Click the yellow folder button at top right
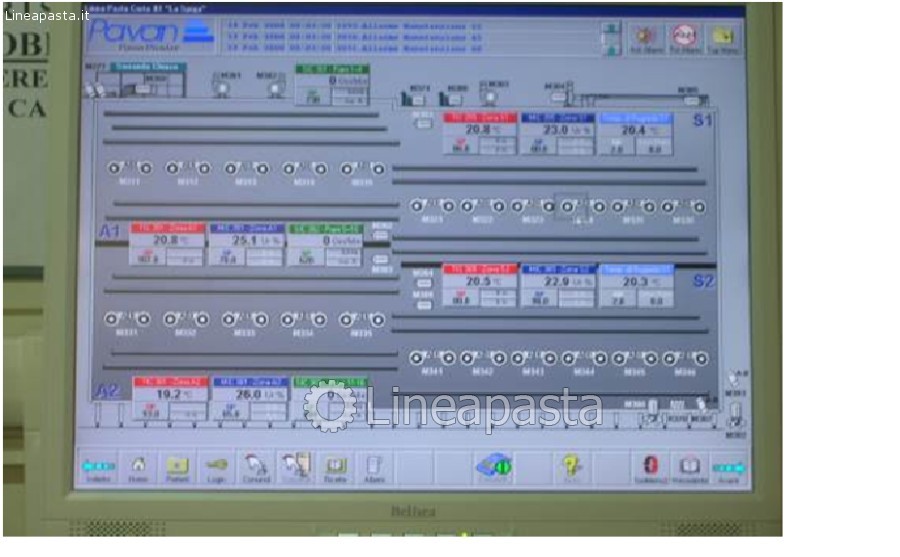The height and width of the screenshot is (557, 900). point(722,37)
